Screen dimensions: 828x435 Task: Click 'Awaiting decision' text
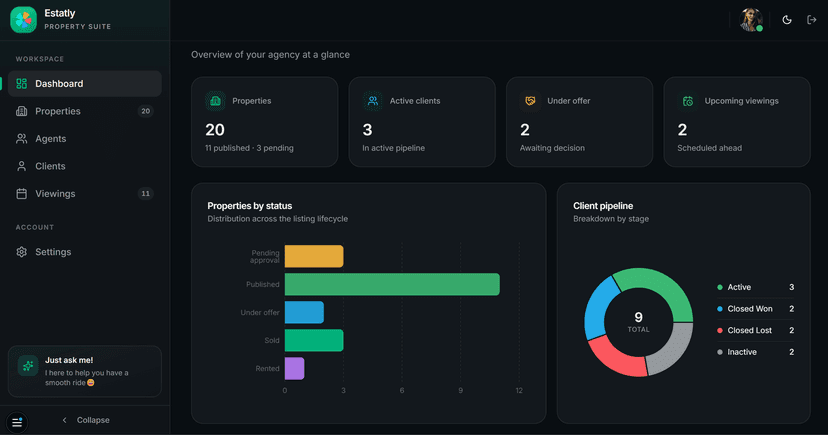(552, 148)
